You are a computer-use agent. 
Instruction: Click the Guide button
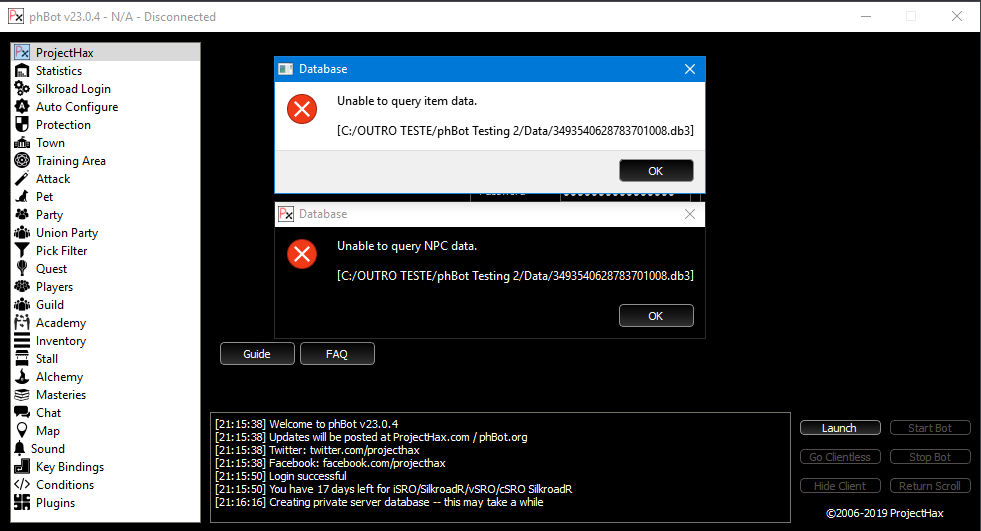[x=257, y=354]
